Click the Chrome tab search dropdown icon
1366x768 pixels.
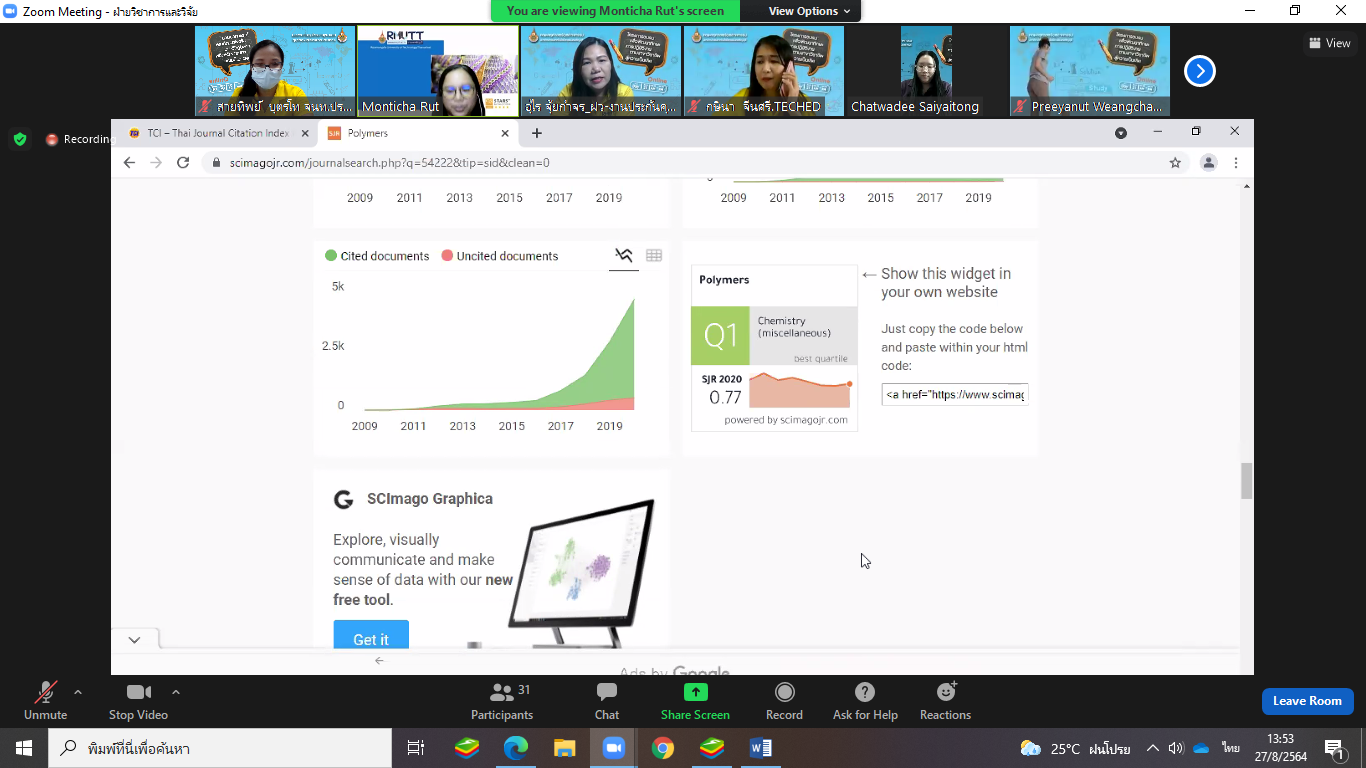(1121, 133)
